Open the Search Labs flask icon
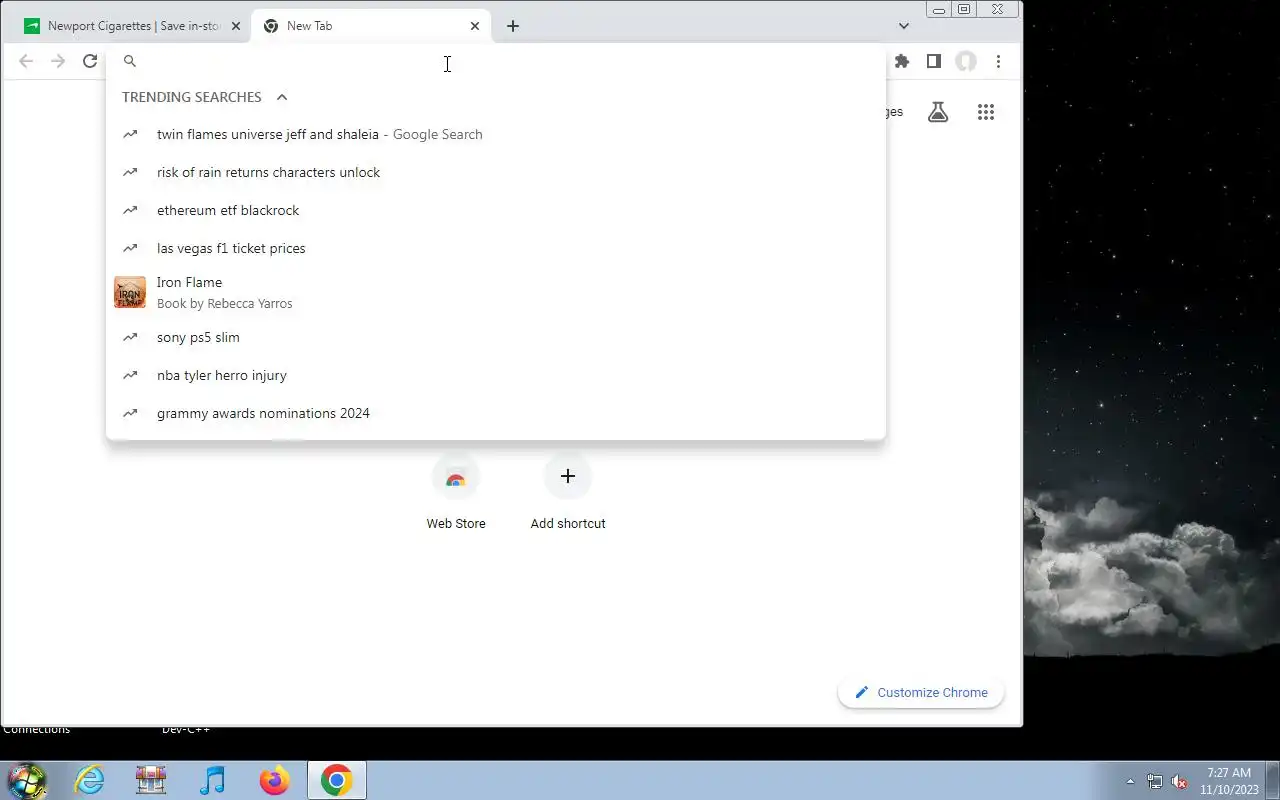Viewport: 1280px width, 800px height. (938, 112)
